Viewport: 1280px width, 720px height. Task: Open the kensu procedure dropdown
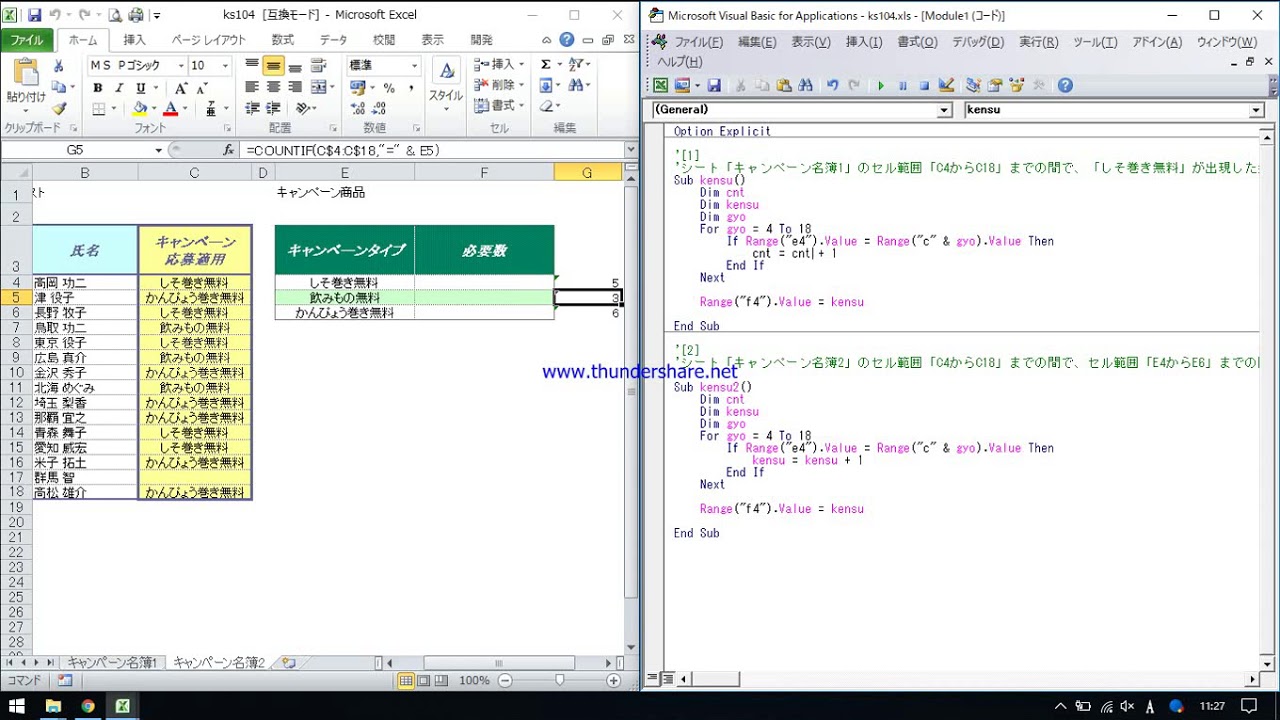coord(1256,110)
